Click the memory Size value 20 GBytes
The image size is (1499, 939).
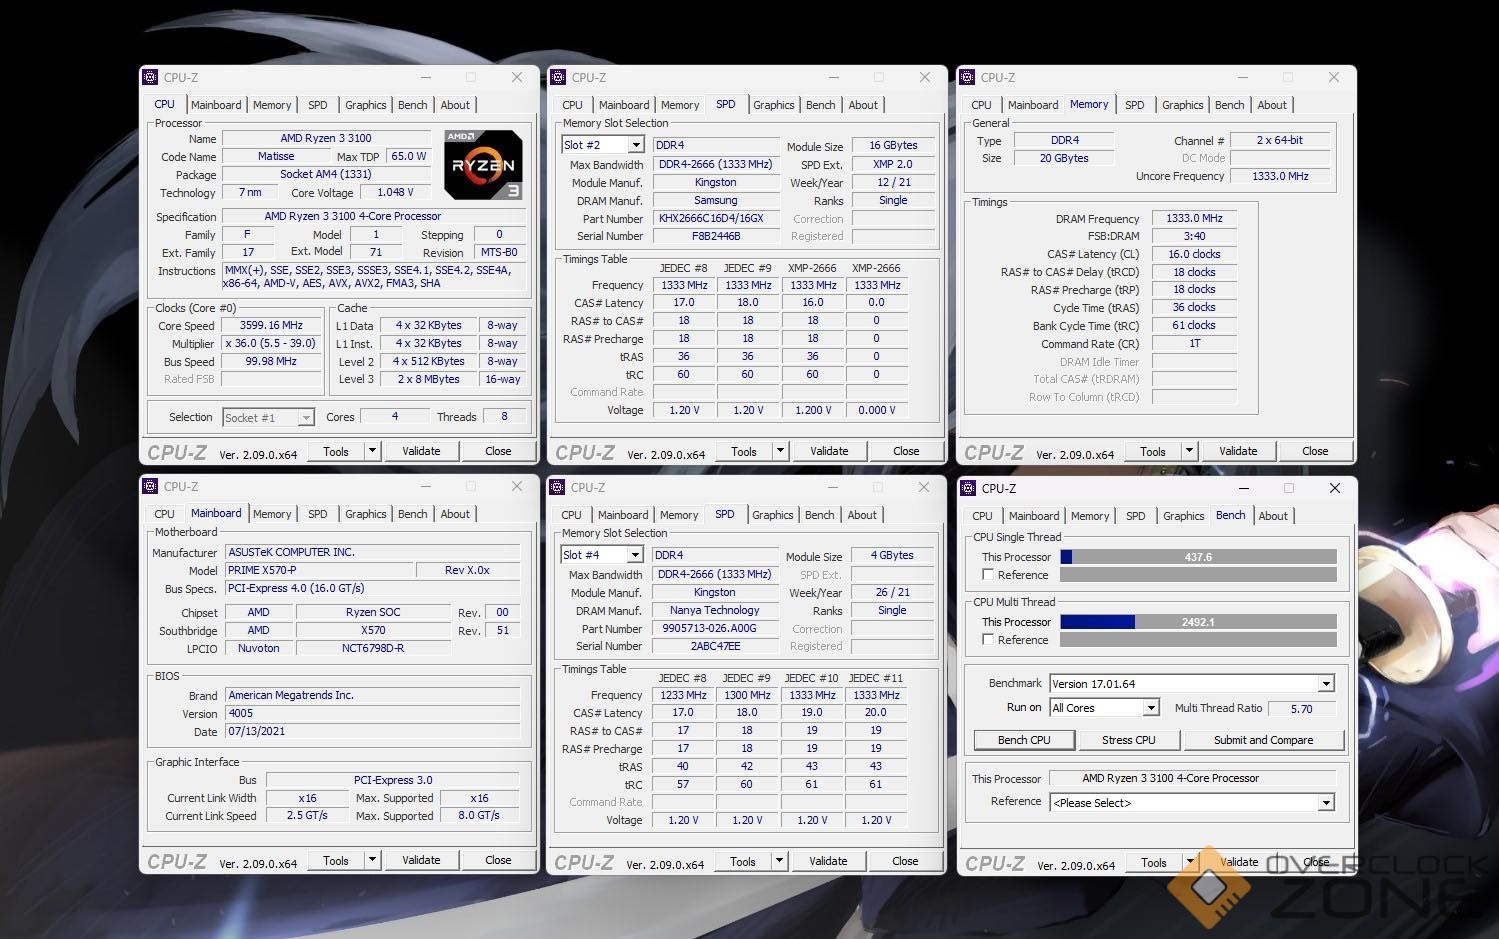pyautogui.click(x=1064, y=158)
